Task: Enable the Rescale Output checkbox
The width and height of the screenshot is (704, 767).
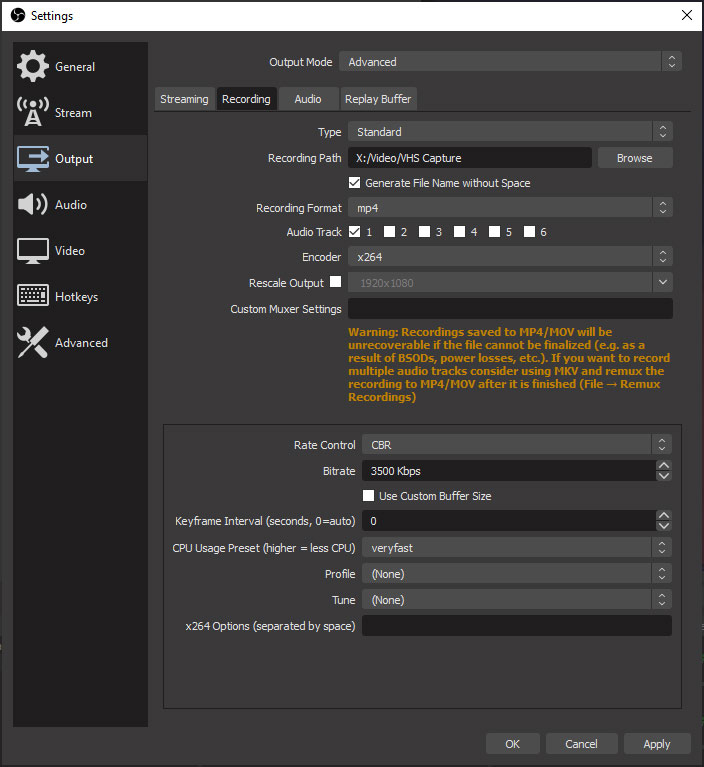Action: 336,282
